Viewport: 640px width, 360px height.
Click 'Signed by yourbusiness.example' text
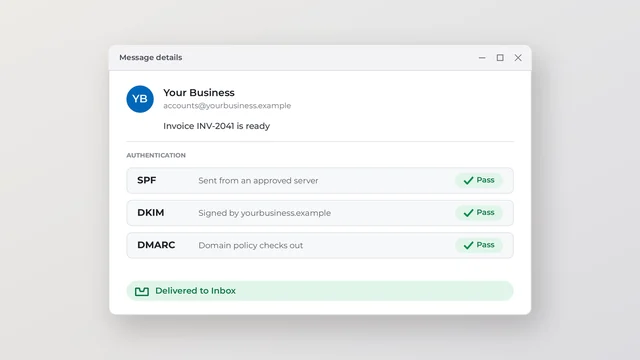pyautogui.click(x=264, y=213)
